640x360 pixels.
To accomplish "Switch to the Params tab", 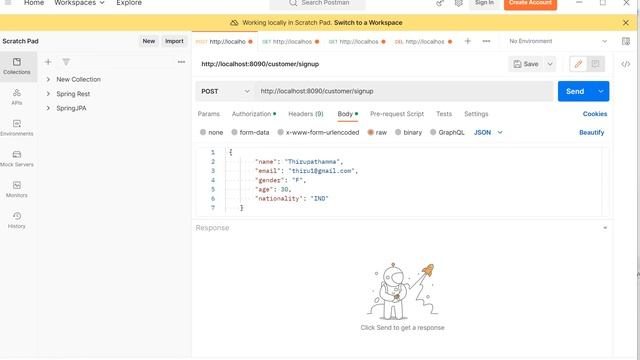I will click(209, 114).
